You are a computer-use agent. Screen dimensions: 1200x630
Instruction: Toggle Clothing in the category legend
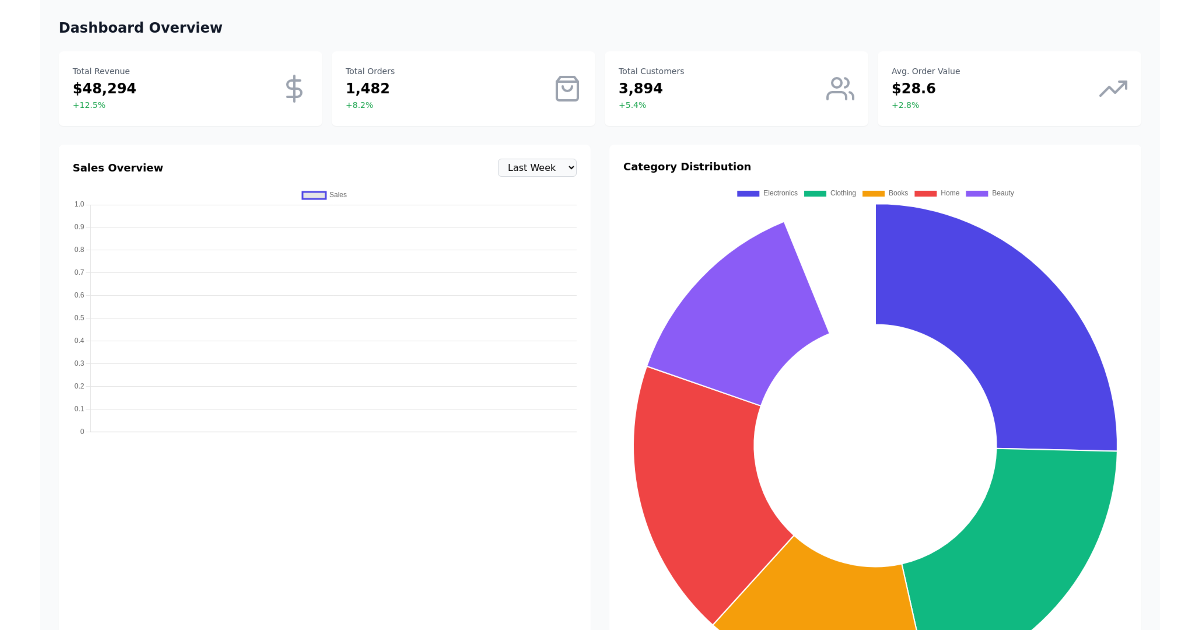click(x=841, y=192)
